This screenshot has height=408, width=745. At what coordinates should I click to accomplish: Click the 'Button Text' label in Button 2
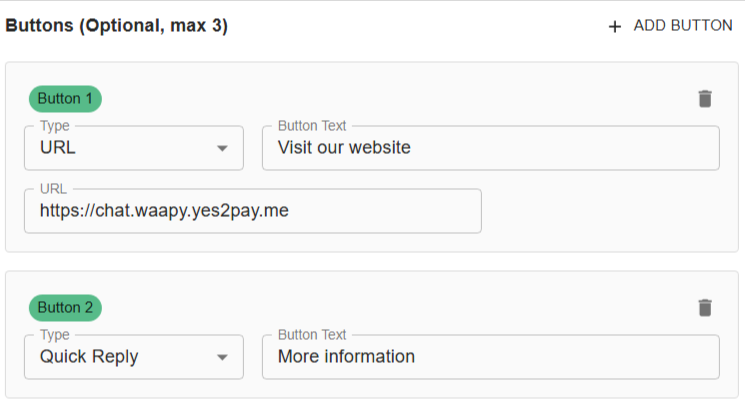pos(312,335)
